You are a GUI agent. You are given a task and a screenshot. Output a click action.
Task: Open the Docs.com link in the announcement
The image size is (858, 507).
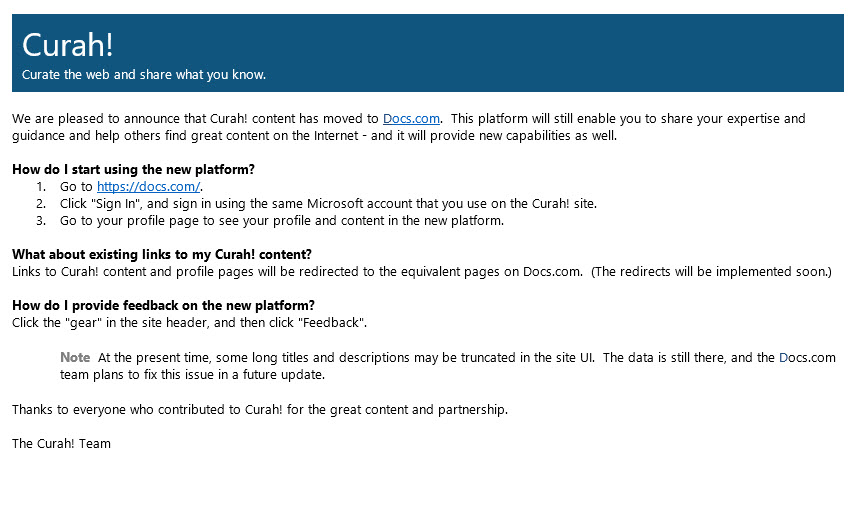click(x=411, y=119)
